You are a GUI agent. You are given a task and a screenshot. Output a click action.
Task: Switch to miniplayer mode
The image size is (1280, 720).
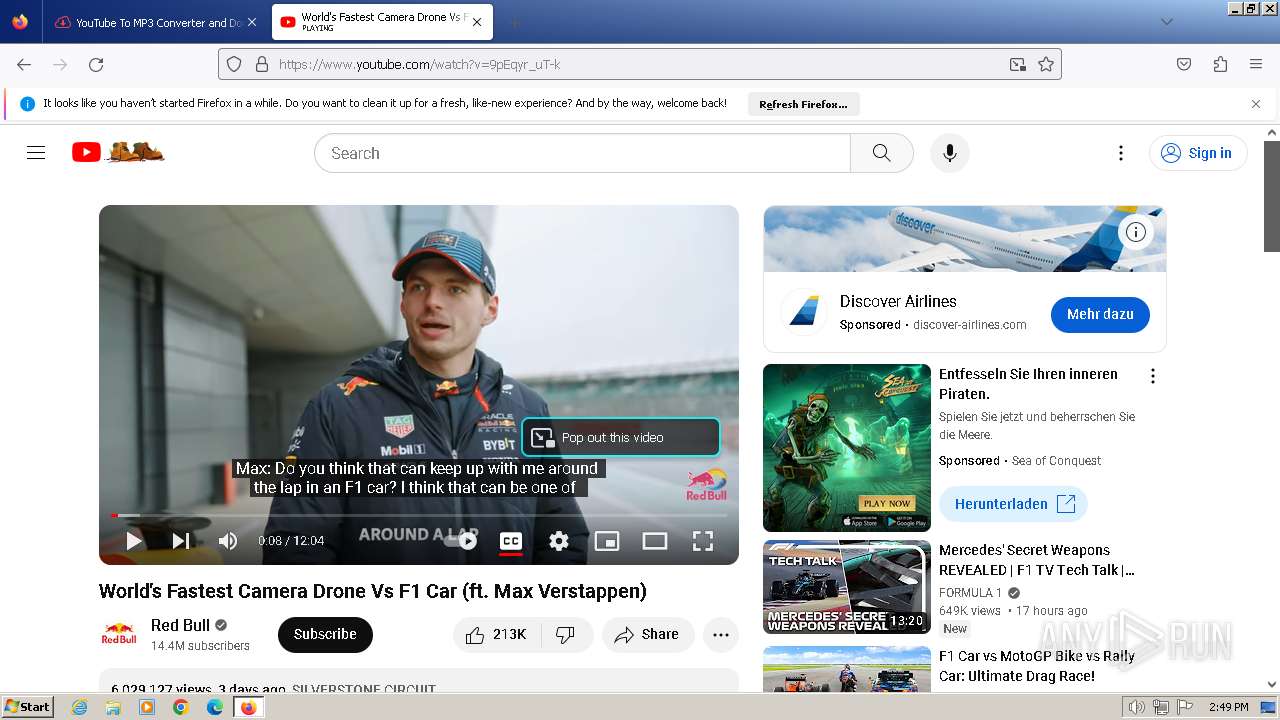pos(607,541)
